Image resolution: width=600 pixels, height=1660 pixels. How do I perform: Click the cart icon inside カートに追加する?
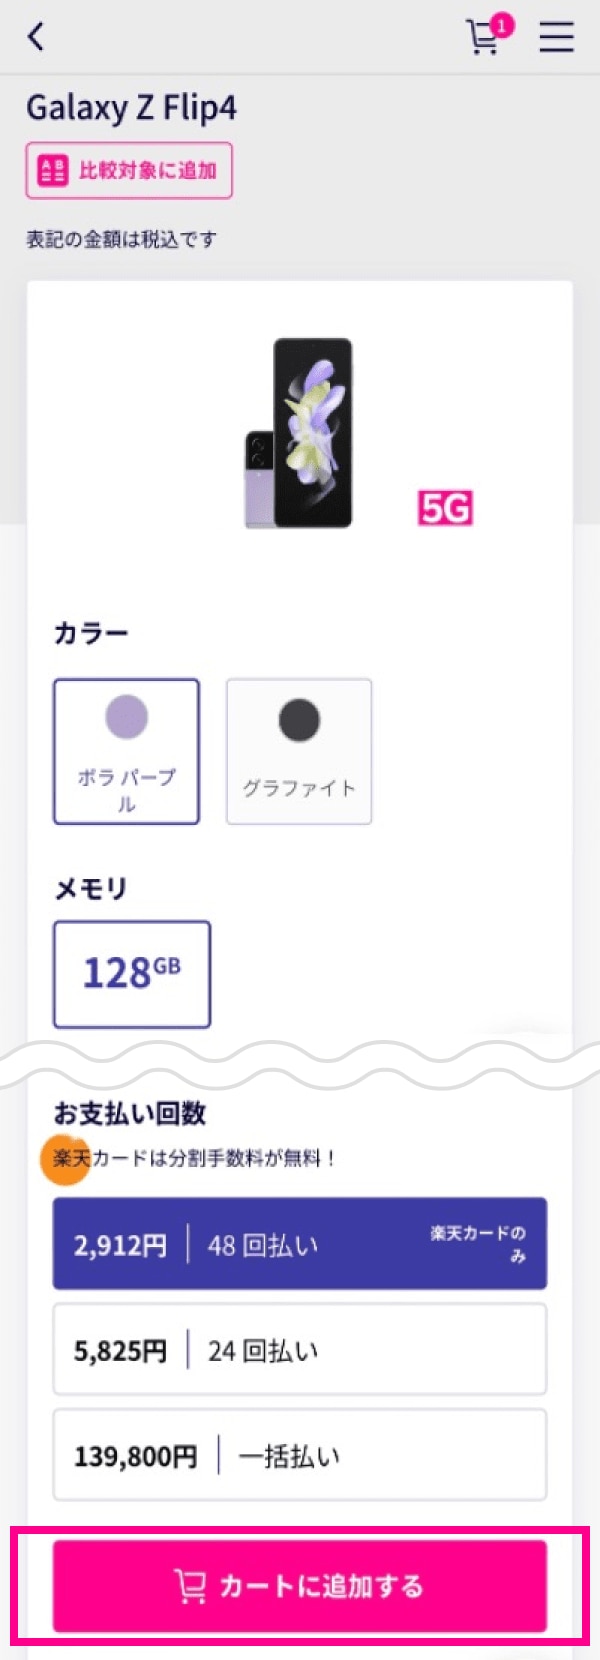pos(190,1586)
